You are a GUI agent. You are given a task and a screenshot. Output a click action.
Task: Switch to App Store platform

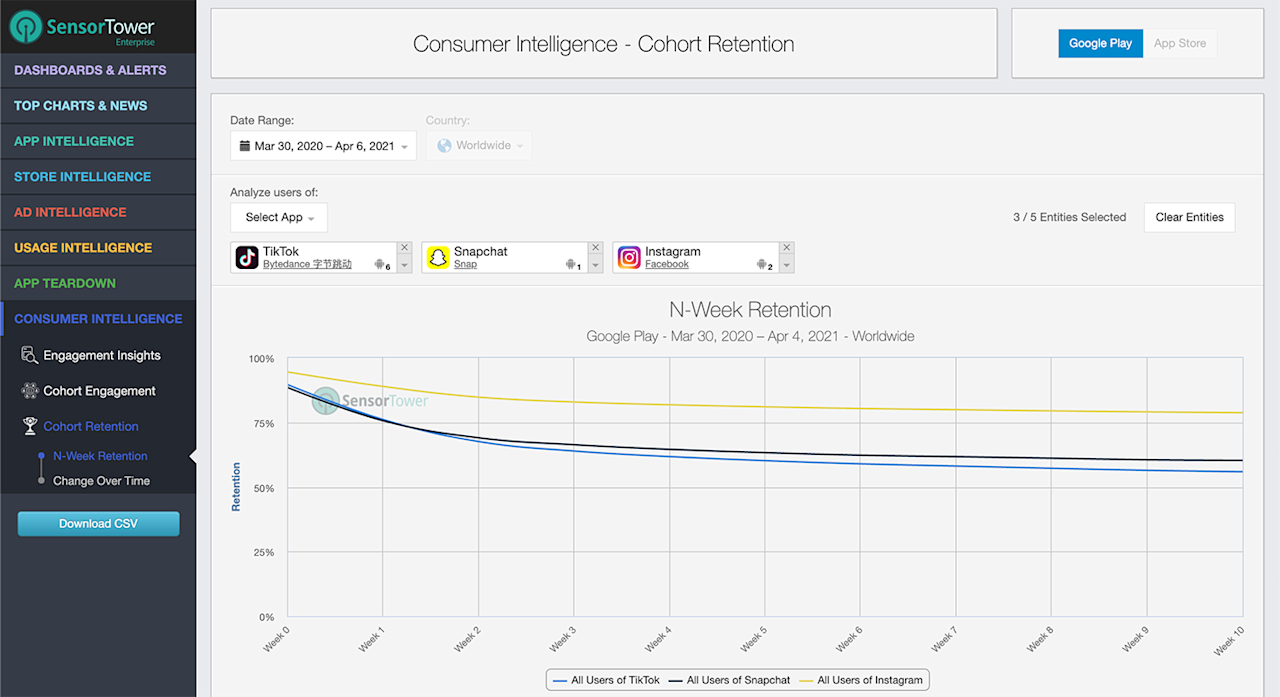(1180, 43)
